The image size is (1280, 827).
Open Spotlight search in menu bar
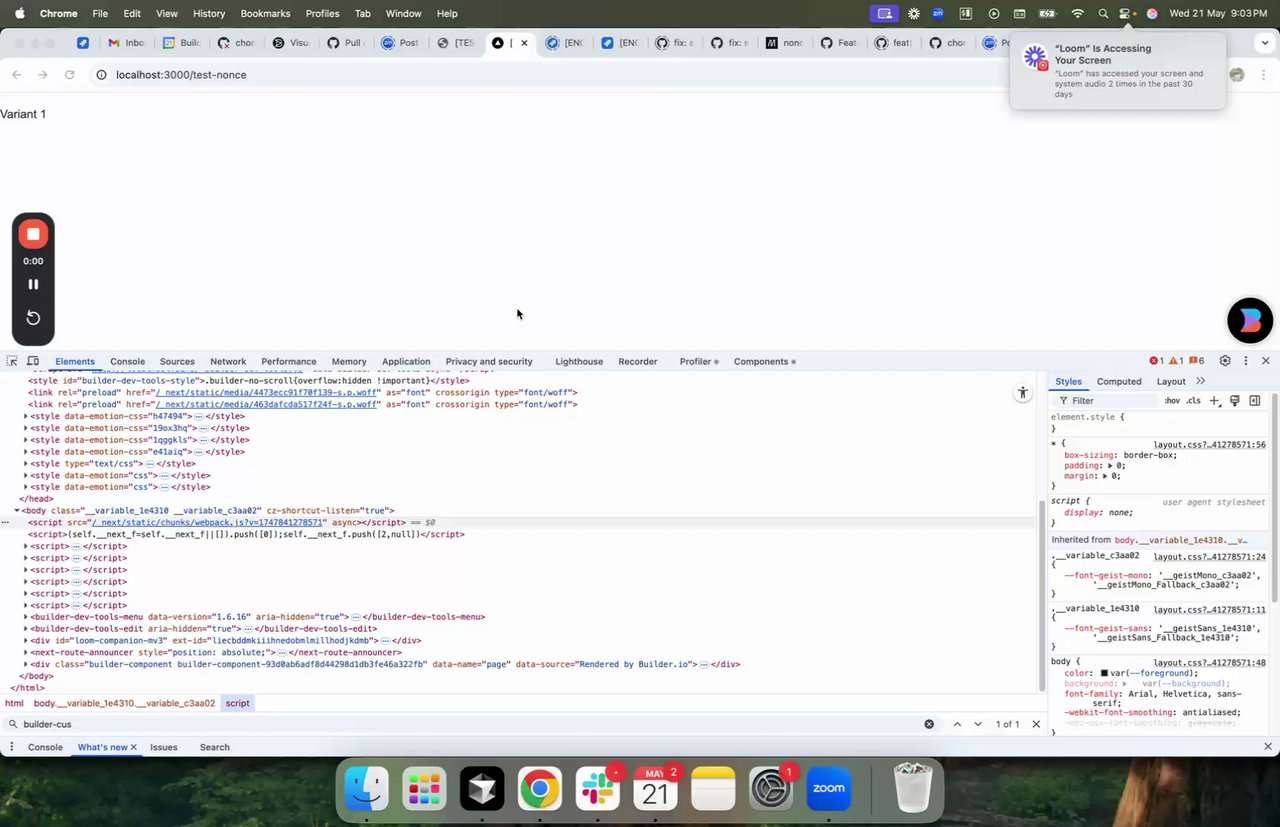(1103, 14)
